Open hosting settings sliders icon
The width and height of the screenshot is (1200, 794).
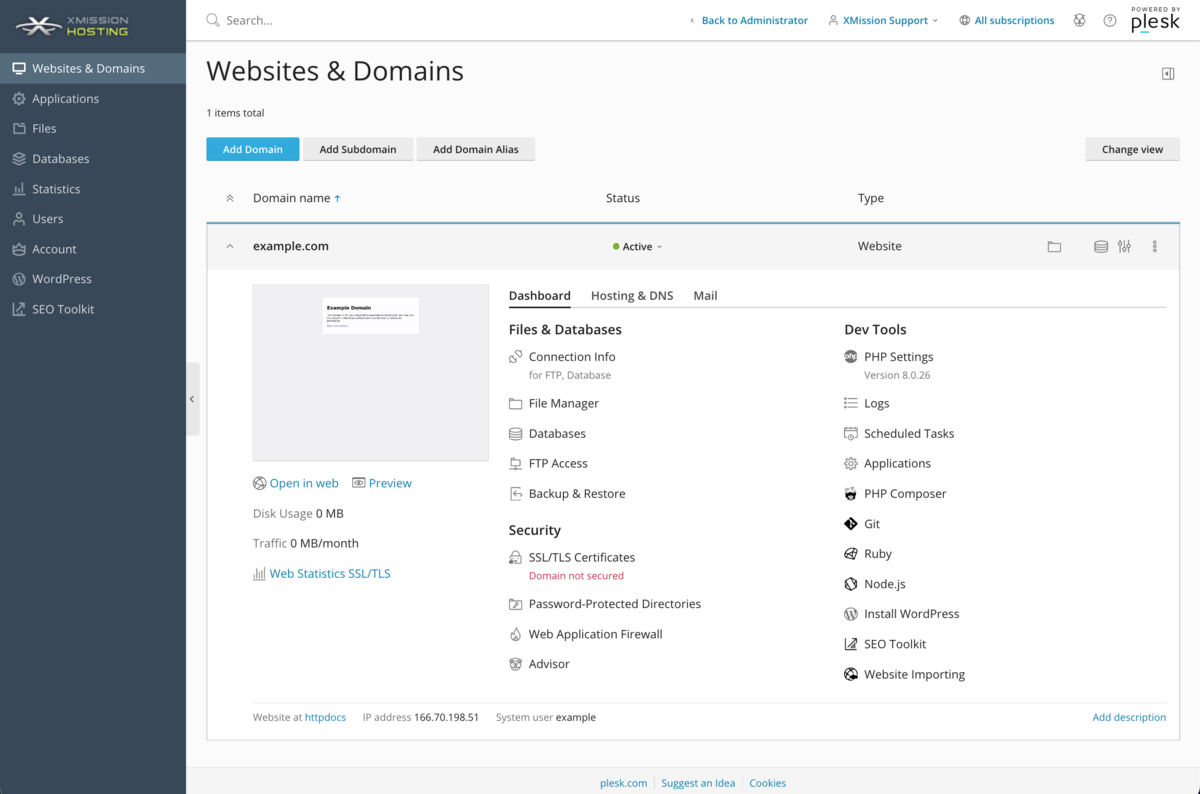pos(1125,247)
